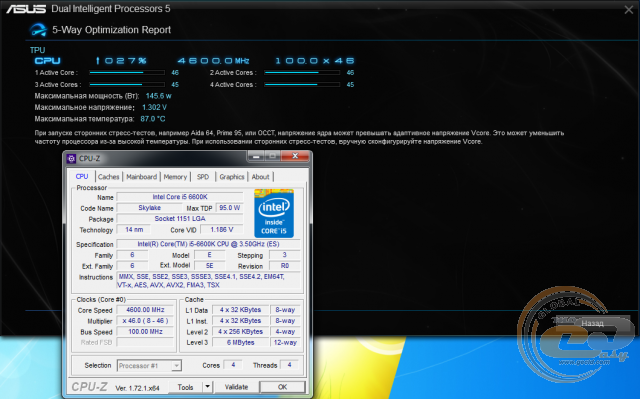
Task: Click the 4600.0 MHz frequency readout
Action: (x=213, y=61)
